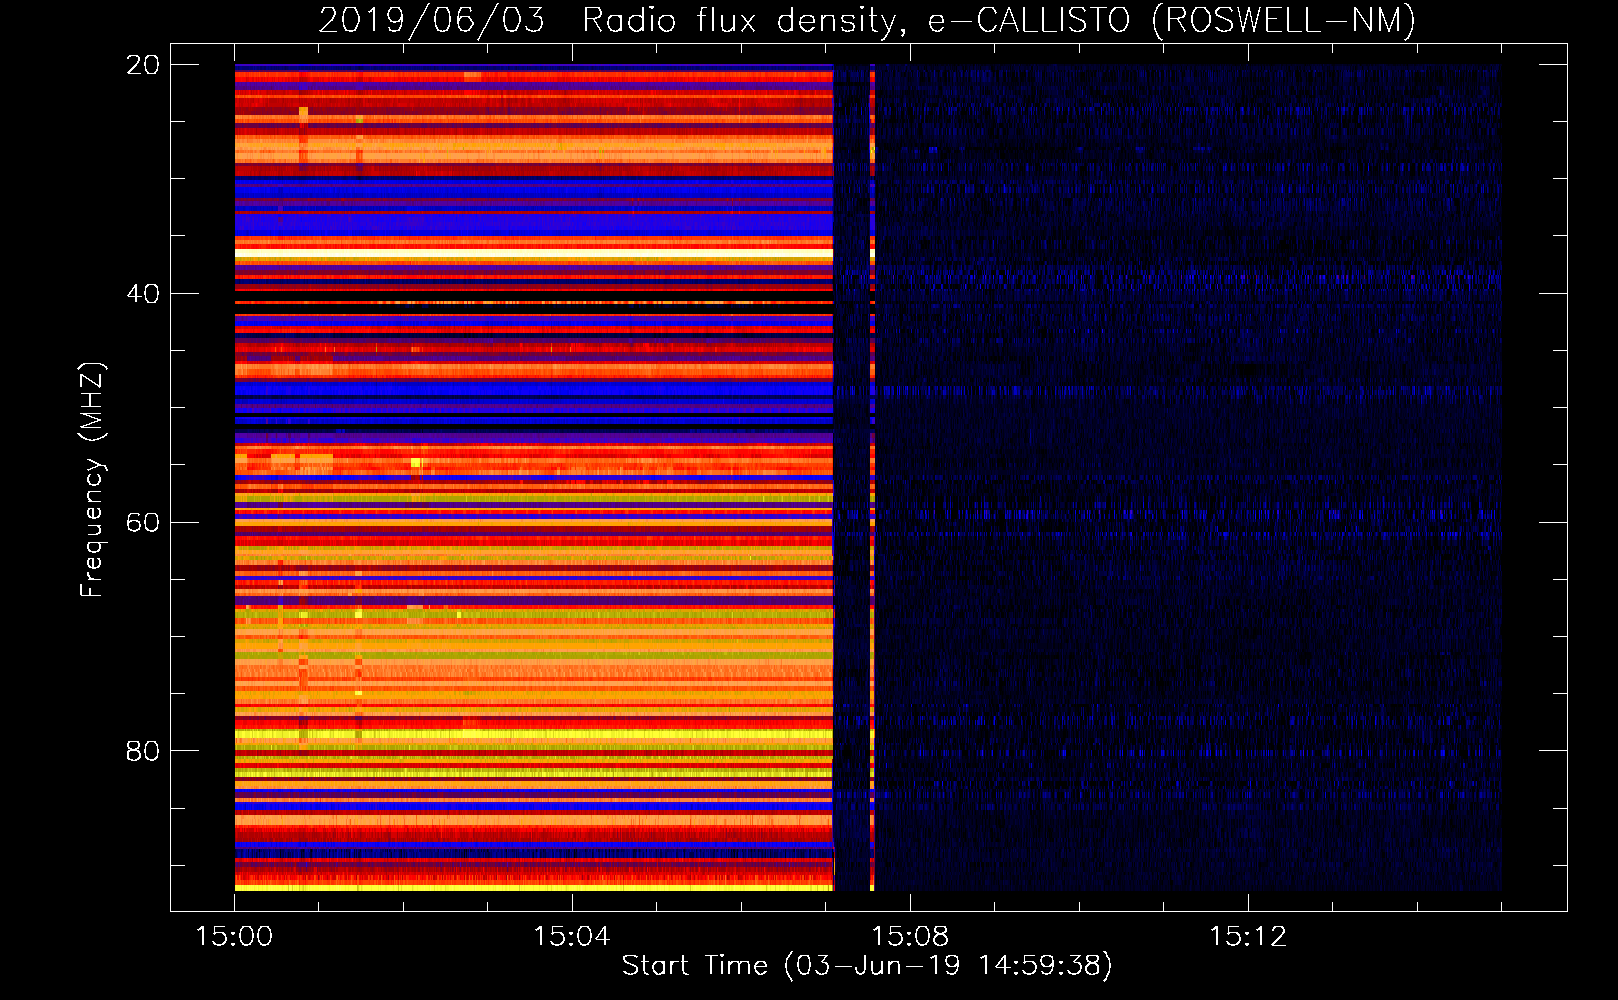1618x1000 pixels.
Task: Click the 15:08 time axis label
Action: [x=909, y=936]
